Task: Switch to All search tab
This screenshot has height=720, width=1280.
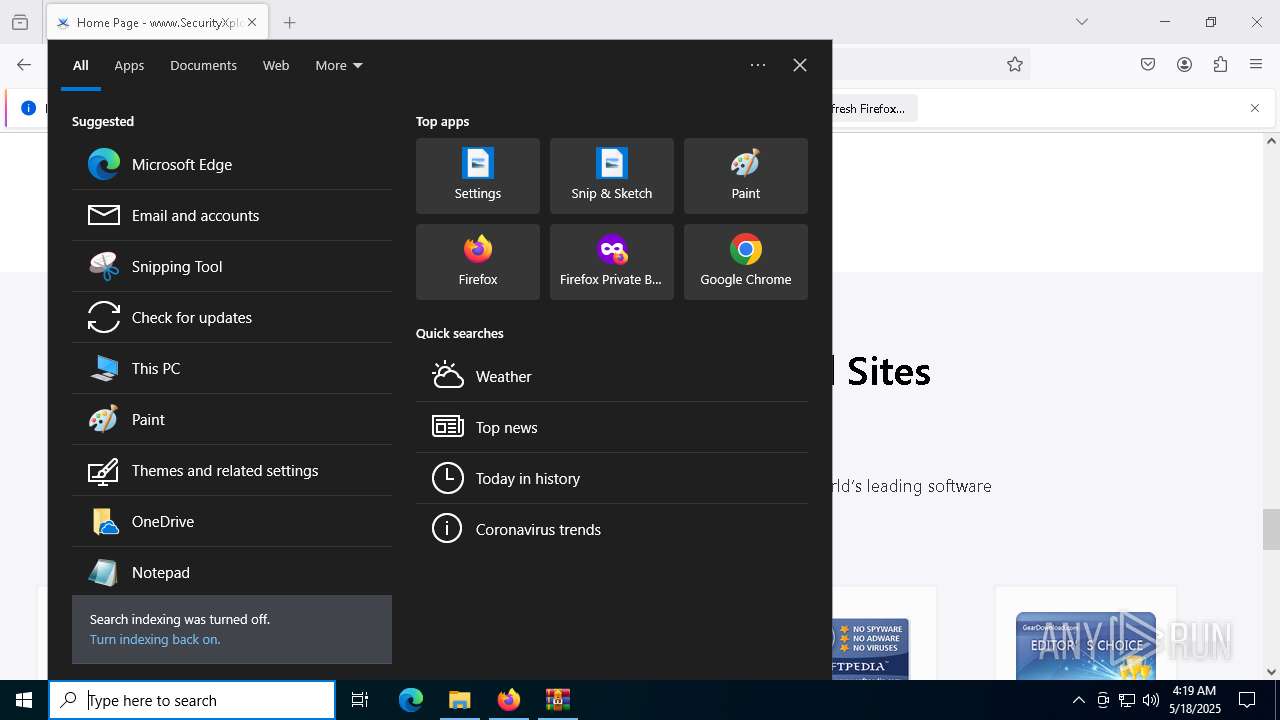Action: 81,65
